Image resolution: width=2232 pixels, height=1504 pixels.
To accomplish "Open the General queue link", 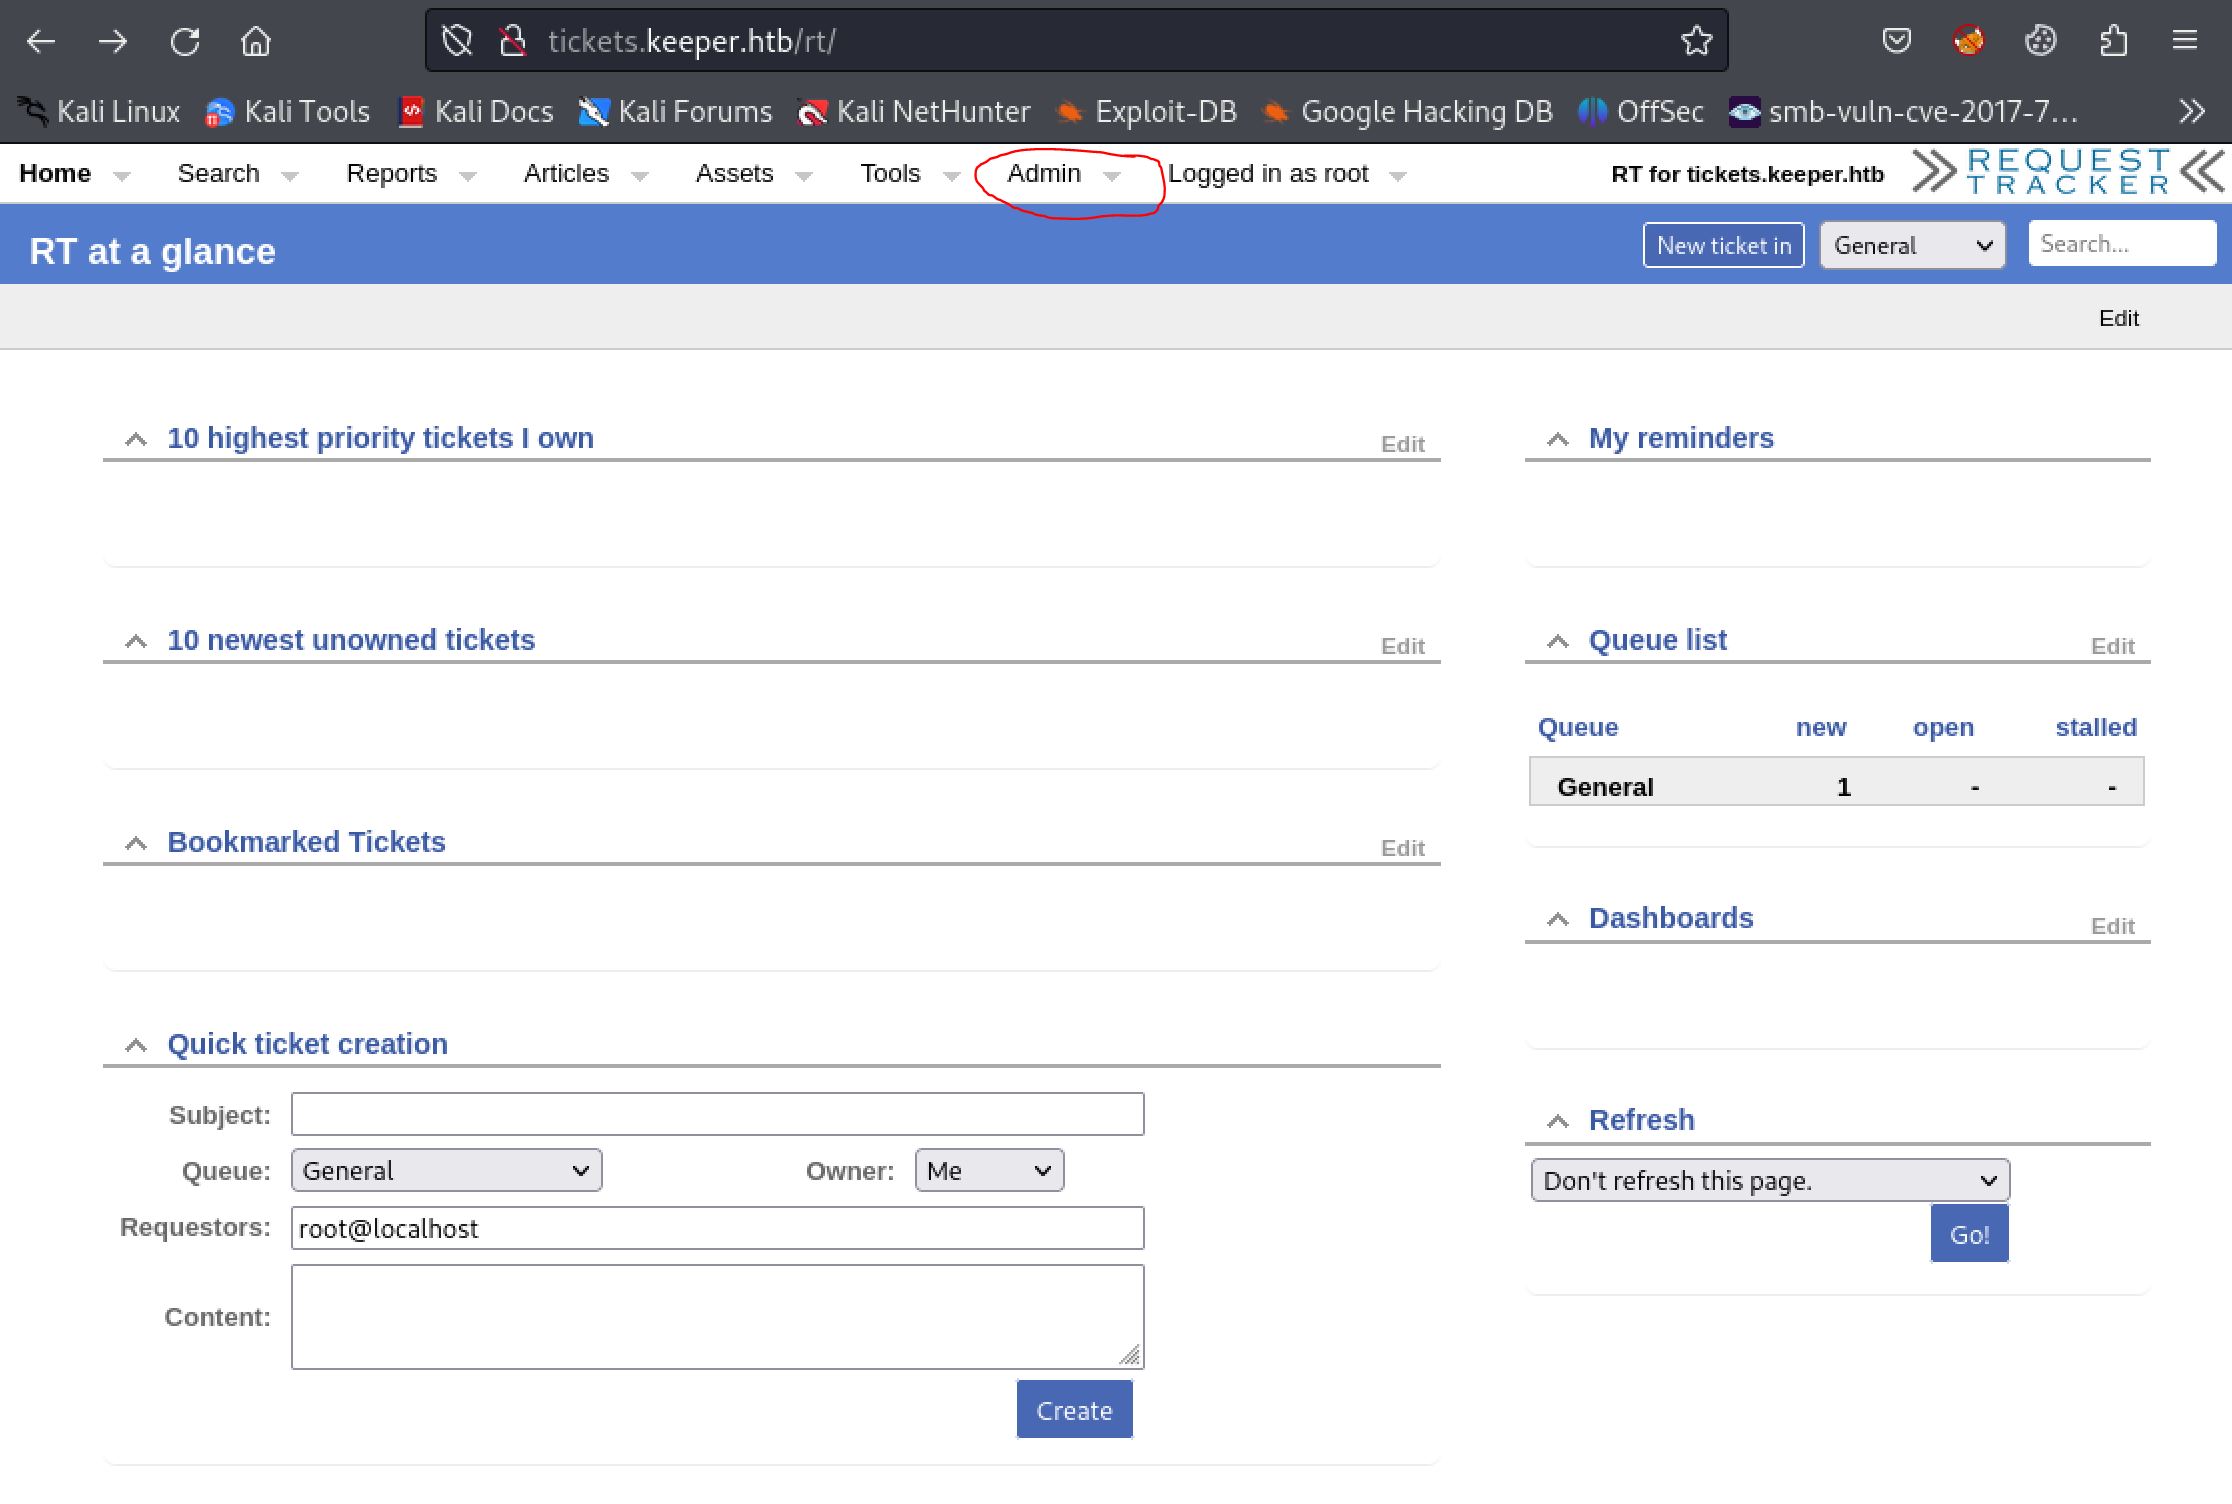I will (1605, 787).
